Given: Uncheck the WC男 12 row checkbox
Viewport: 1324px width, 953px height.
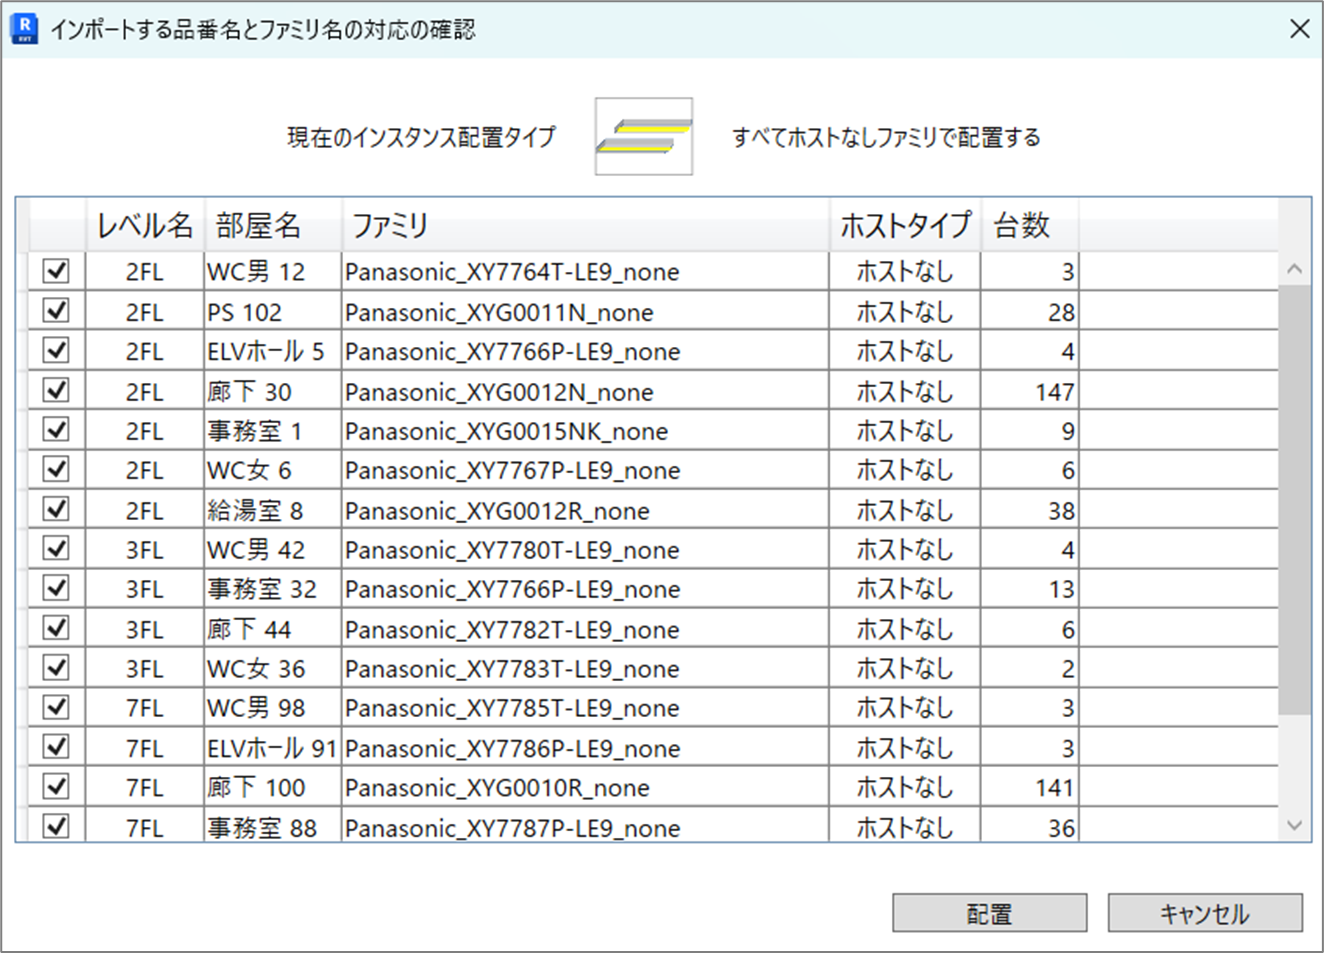Looking at the screenshot, I should [x=56, y=271].
